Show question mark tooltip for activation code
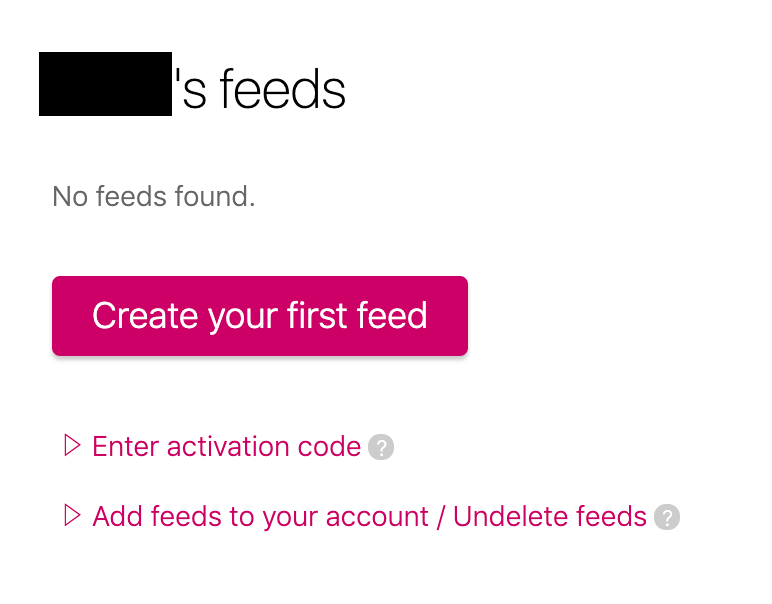772x604 pixels. (381, 447)
